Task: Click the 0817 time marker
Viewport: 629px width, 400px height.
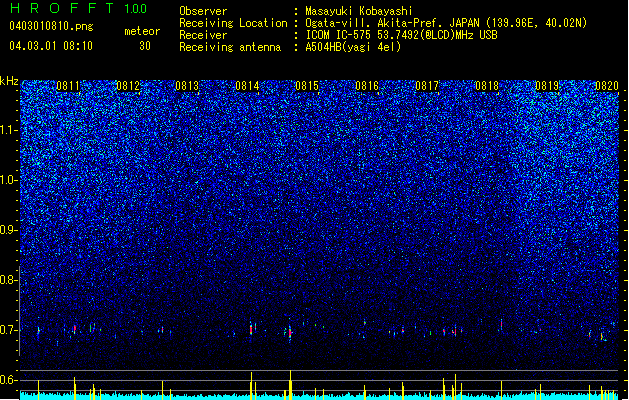Action: 427,86
